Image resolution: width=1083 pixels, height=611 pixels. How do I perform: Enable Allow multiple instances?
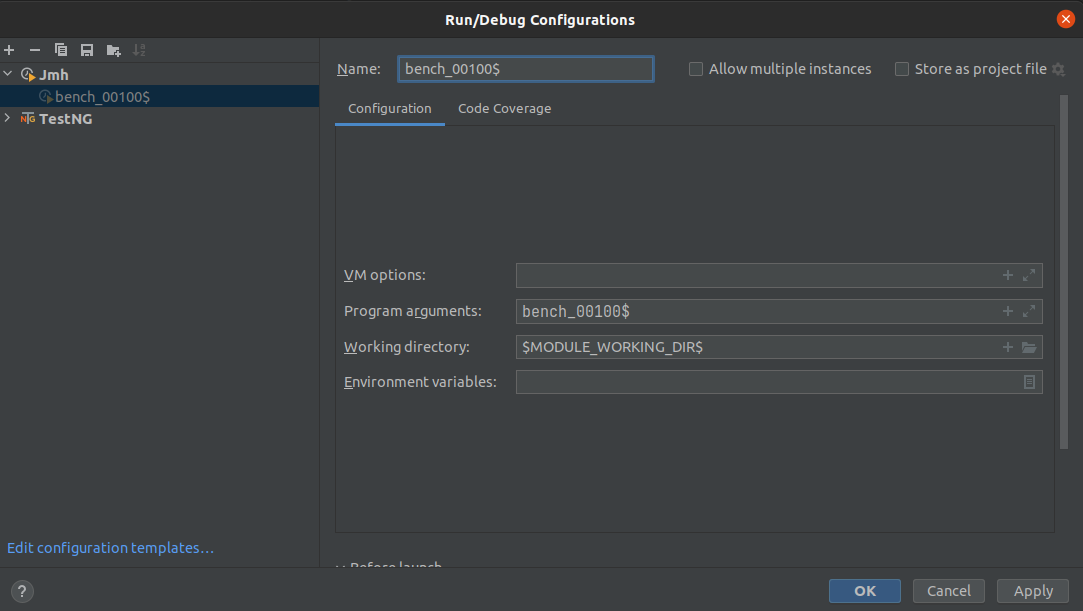point(695,69)
